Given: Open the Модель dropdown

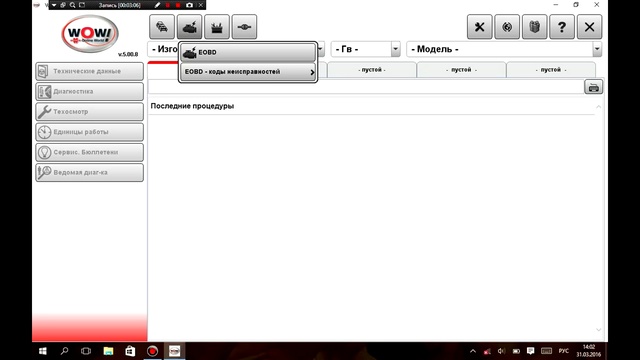Looking at the screenshot, I should [504, 49].
